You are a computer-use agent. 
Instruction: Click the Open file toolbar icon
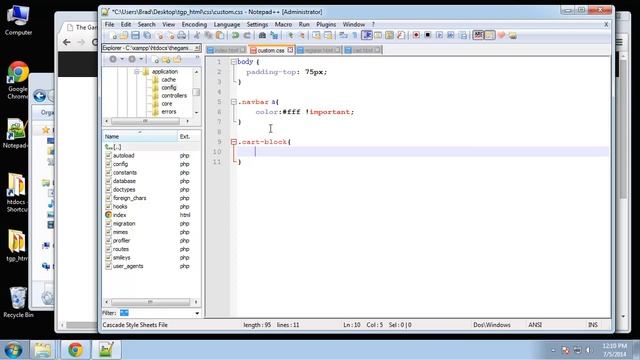point(124,36)
